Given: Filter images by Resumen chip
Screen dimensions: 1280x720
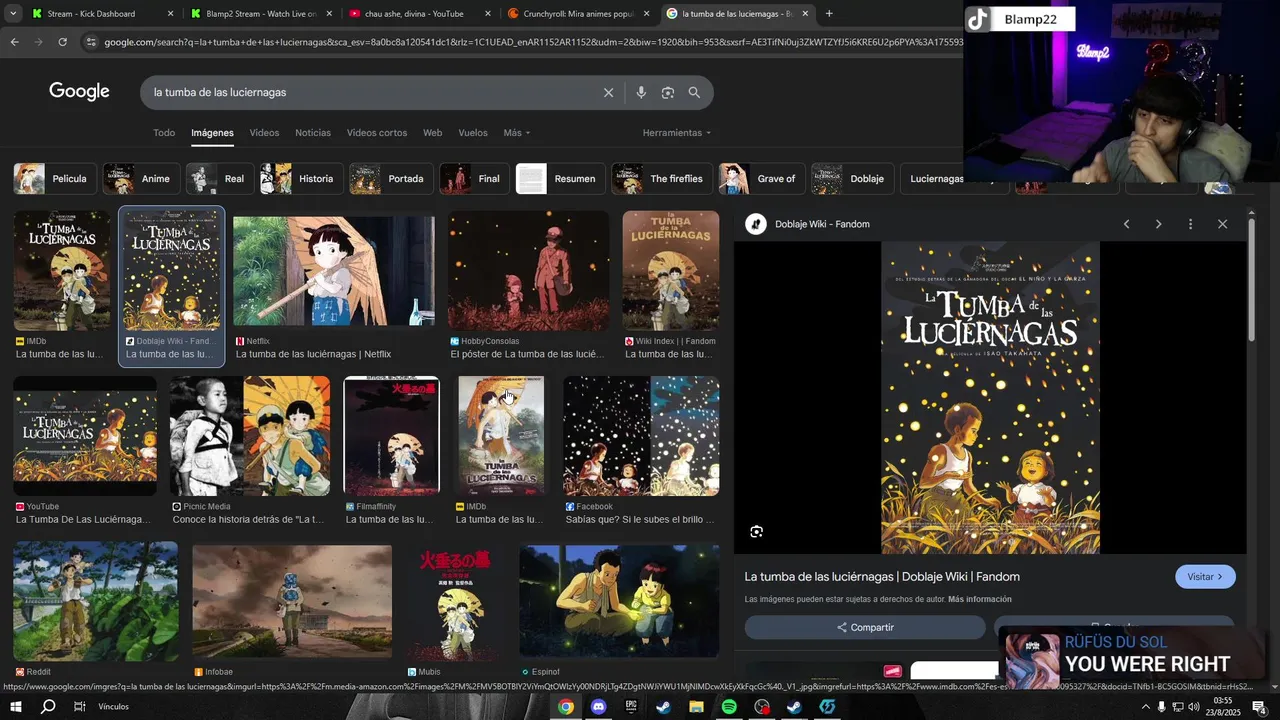Looking at the screenshot, I should tap(560, 179).
